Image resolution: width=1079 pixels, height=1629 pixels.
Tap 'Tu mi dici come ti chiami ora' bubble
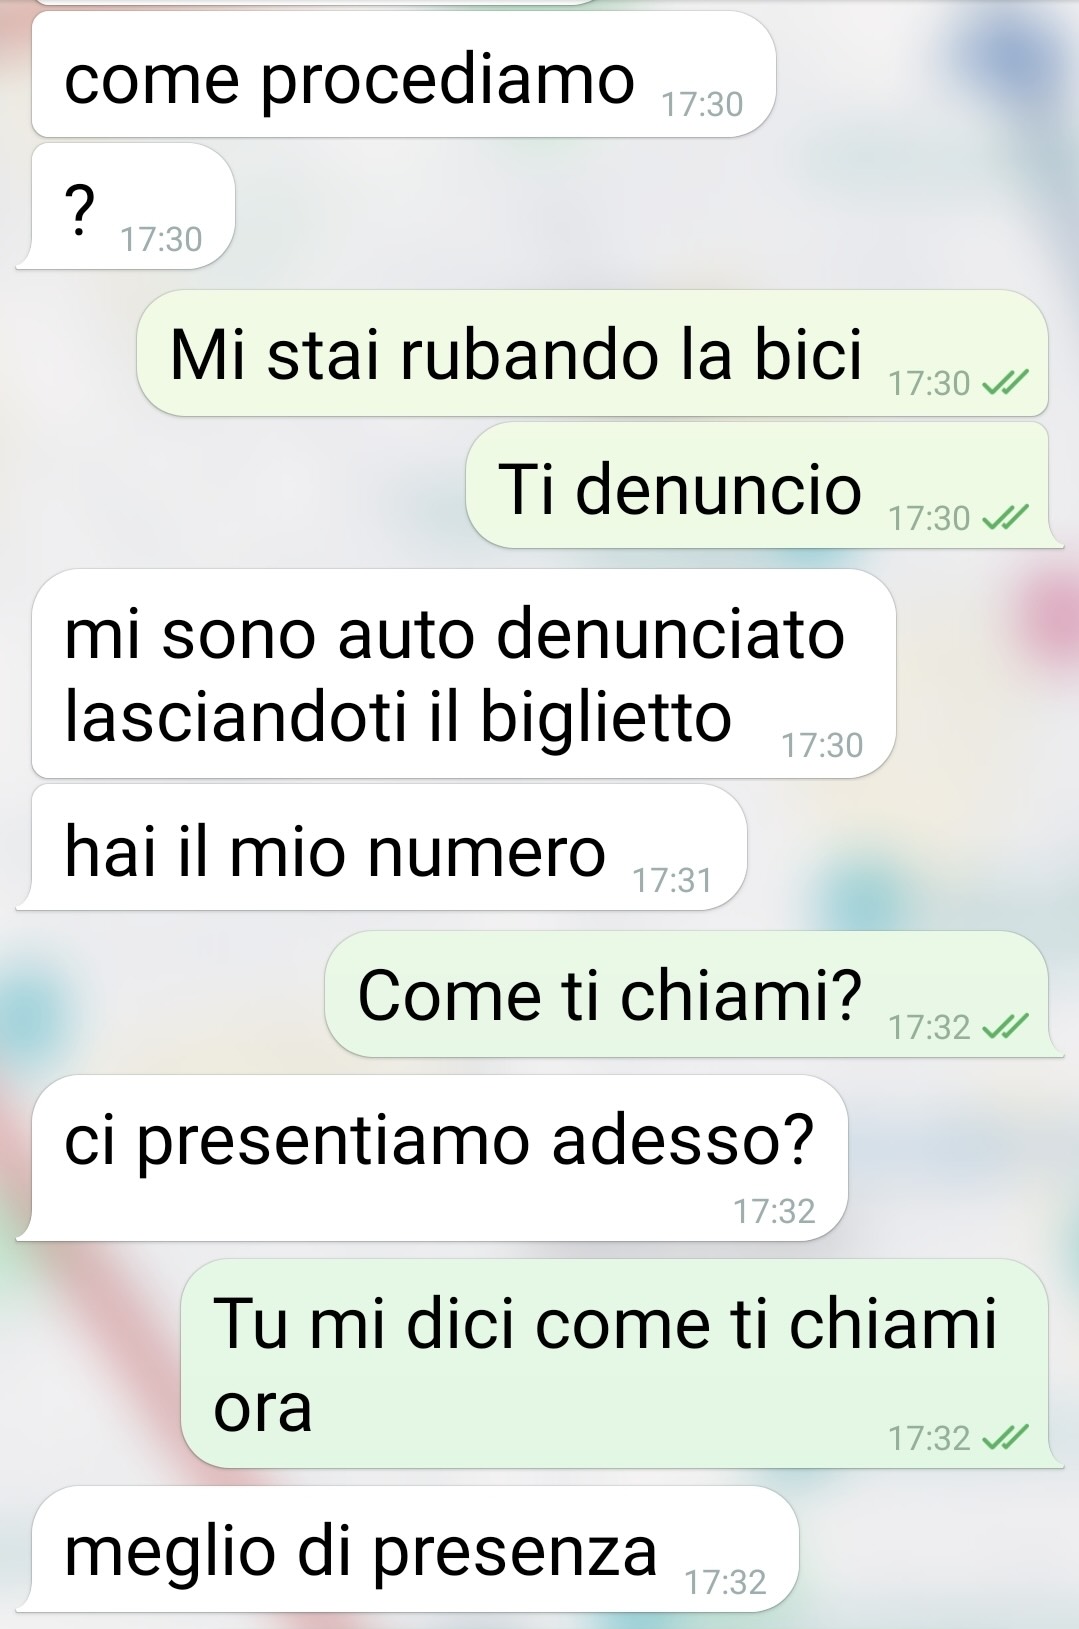[615, 1364]
